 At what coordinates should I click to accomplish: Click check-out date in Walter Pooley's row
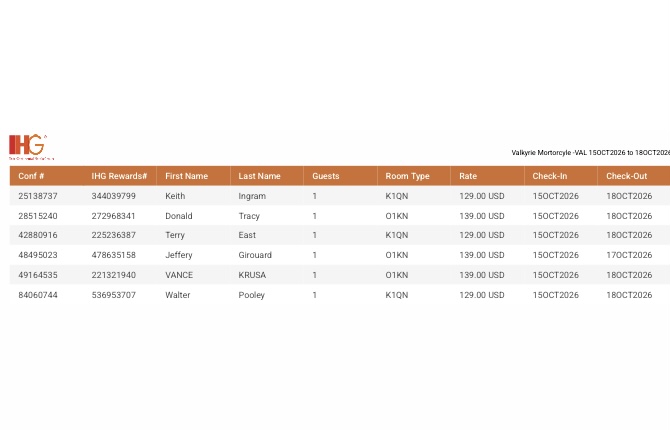(629, 295)
